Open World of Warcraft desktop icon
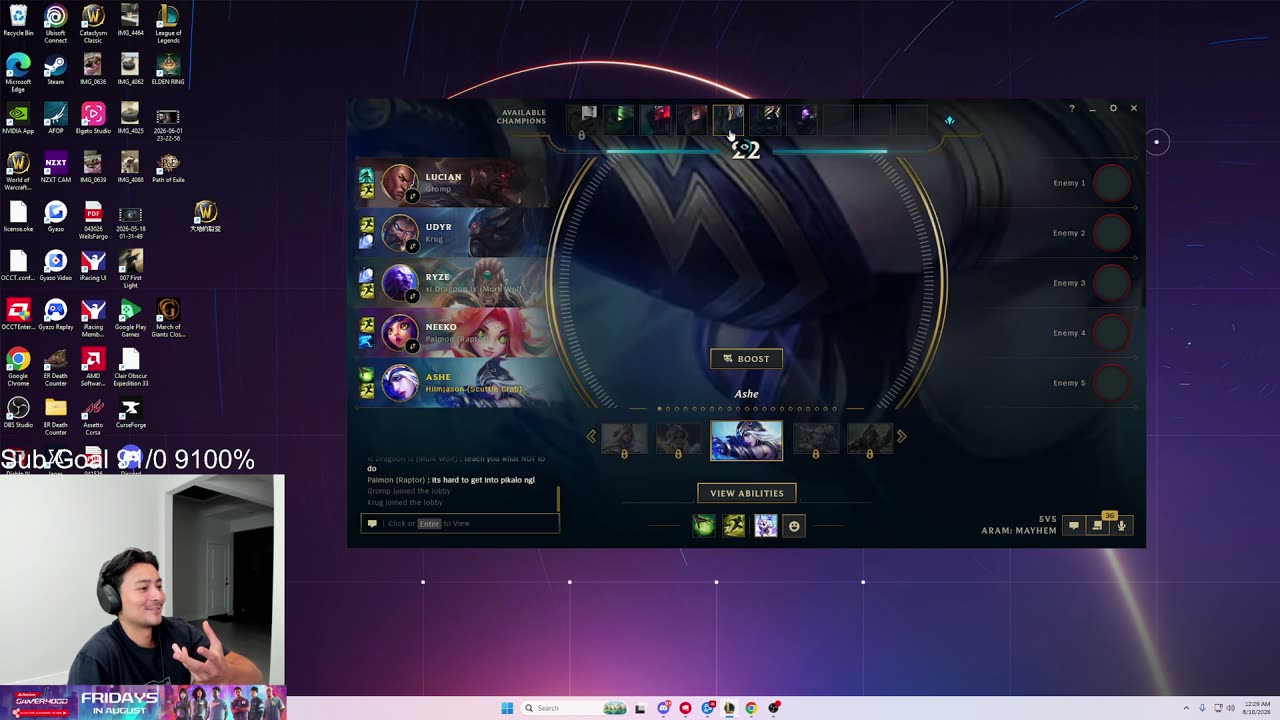 point(18,172)
